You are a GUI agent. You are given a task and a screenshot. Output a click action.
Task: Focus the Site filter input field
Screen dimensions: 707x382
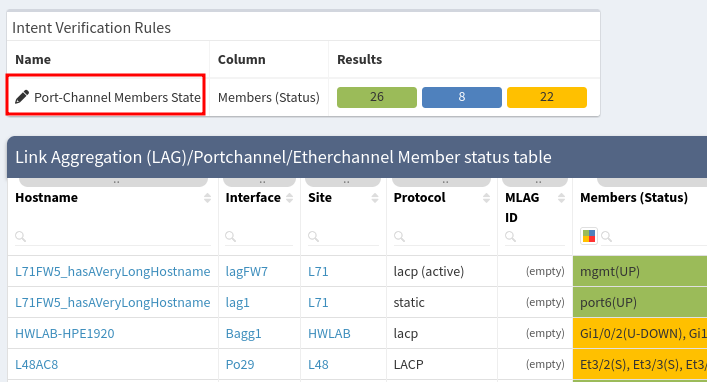pyautogui.click(x=343, y=236)
